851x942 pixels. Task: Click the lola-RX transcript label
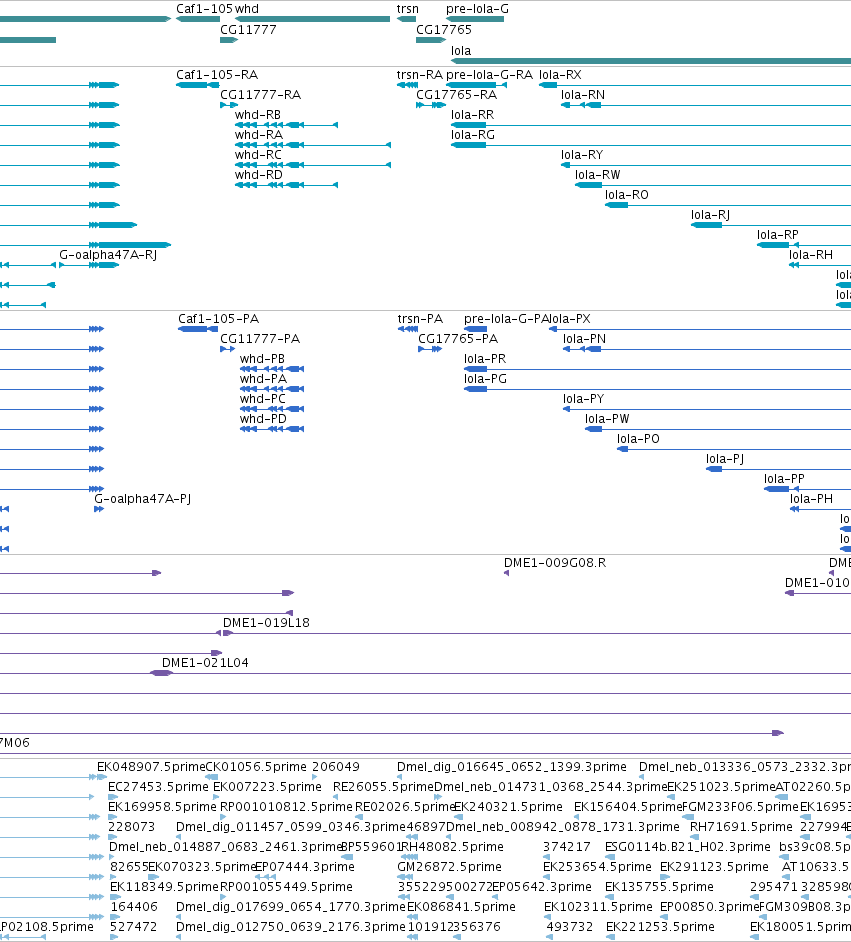click(x=560, y=74)
